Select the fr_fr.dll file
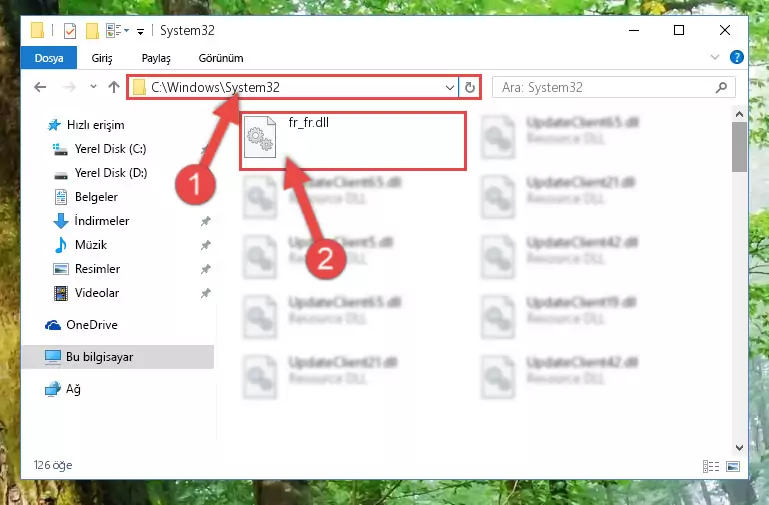 (x=353, y=141)
